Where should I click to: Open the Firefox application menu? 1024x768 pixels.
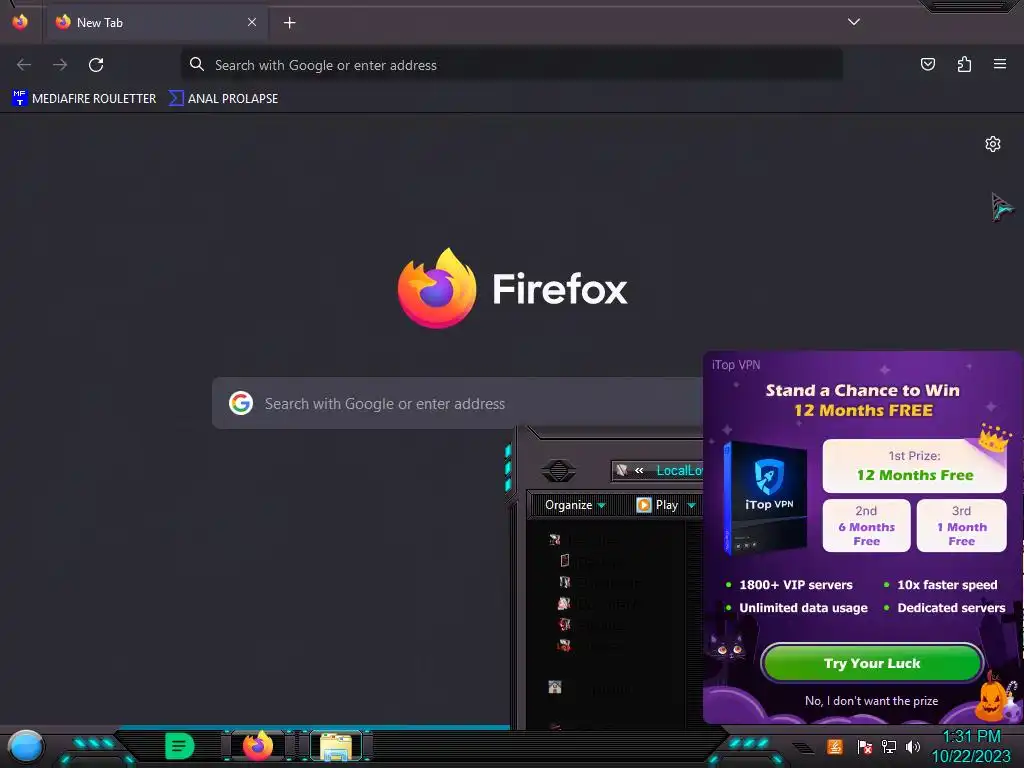coord(999,64)
